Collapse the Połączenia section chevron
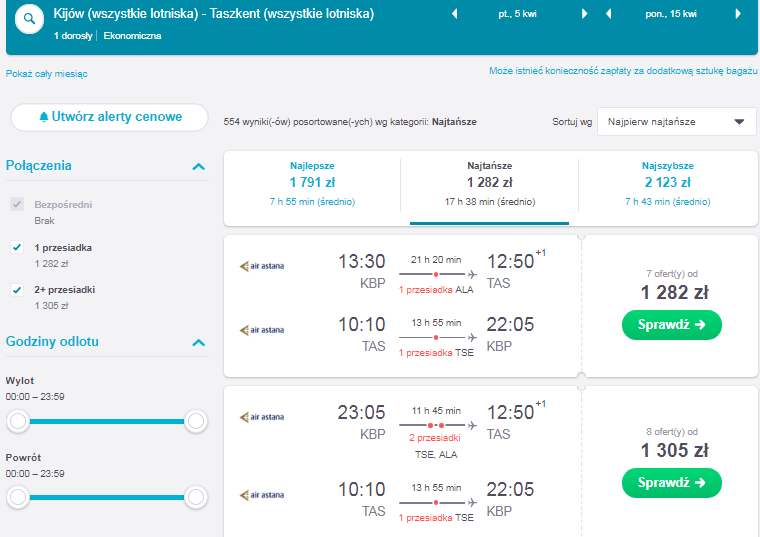The width and height of the screenshot is (760, 537). (x=199, y=167)
